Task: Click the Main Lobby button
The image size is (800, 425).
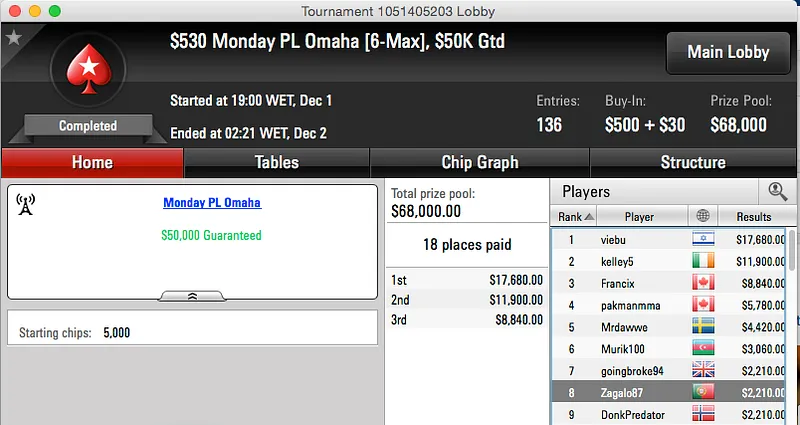Action: (728, 52)
